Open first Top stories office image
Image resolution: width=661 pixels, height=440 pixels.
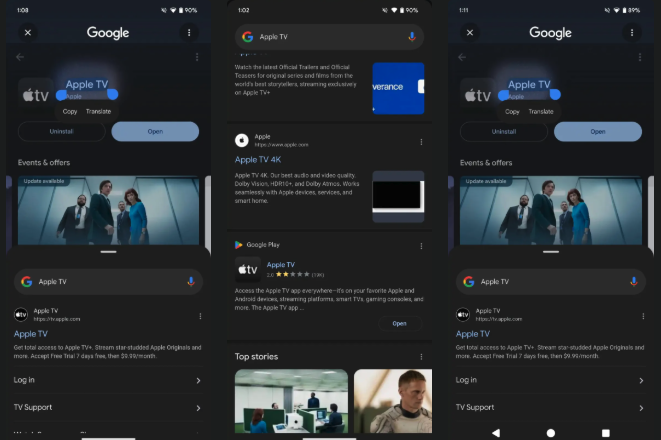[291, 401]
